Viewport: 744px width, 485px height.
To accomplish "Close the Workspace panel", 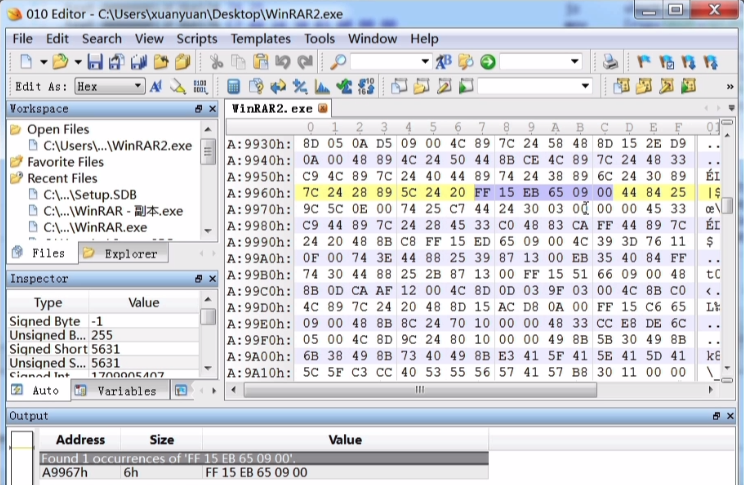I will 212,109.
